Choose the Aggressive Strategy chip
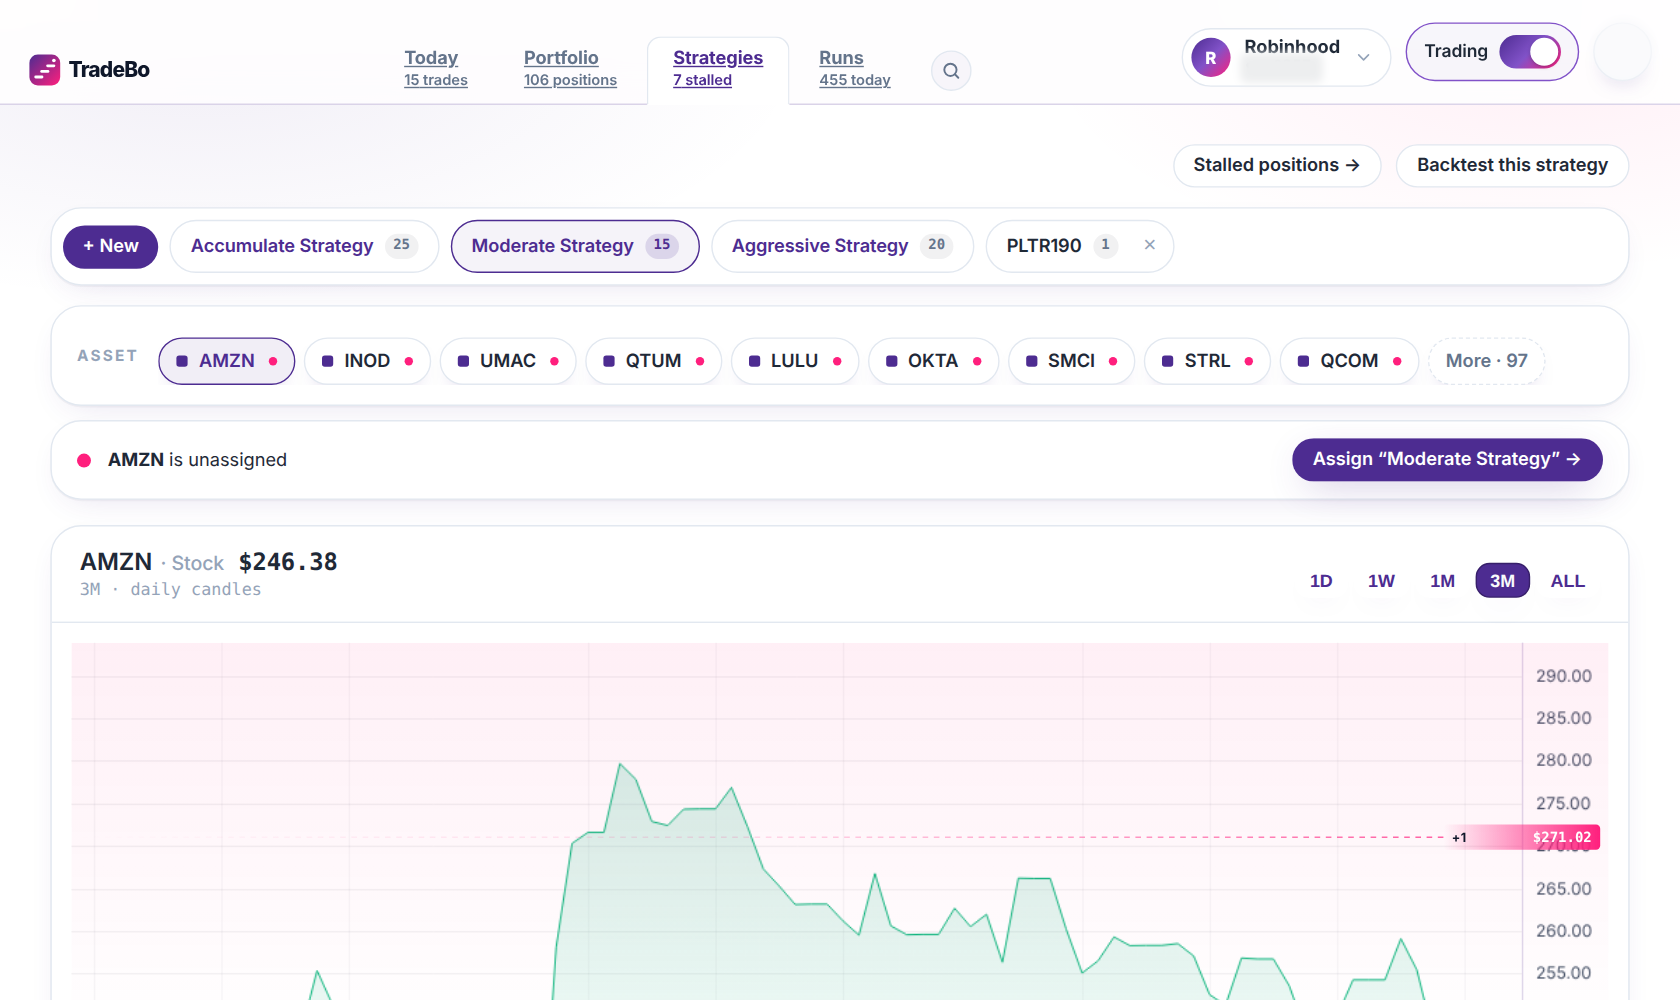The width and height of the screenshot is (1680, 1000). click(x=842, y=246)
